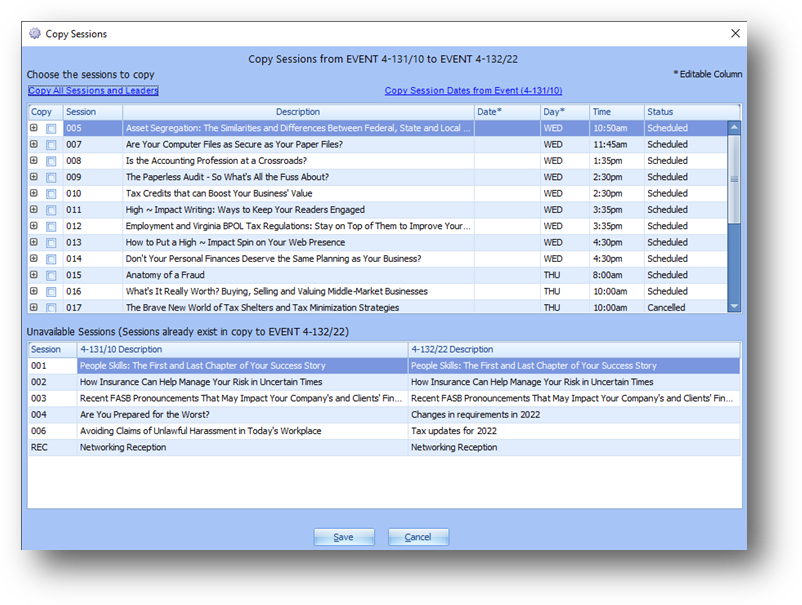Expand the row for session 016
The height and width of the screenshot is (605, 802).
pos(34,291)
